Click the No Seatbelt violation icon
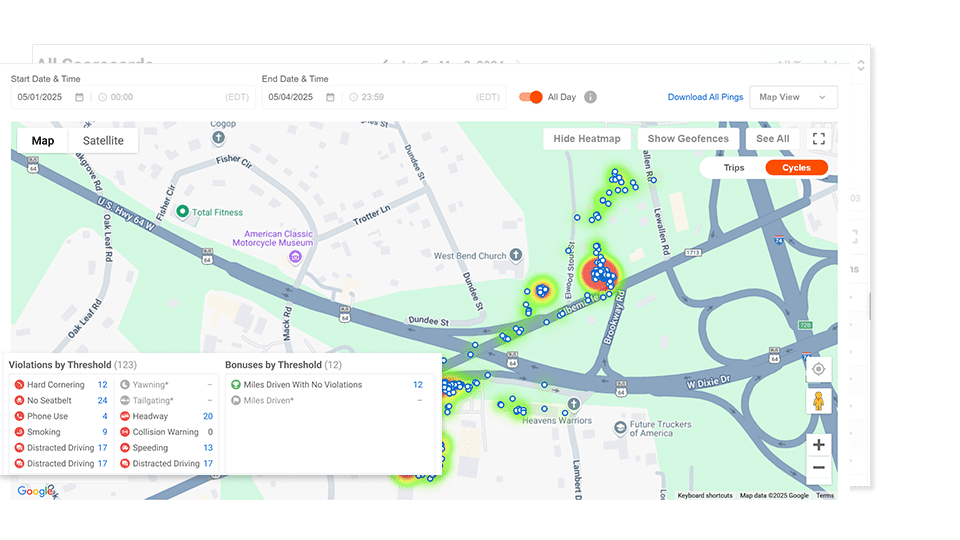The width and height of the screenshot is (960, 540). [19, 400]
